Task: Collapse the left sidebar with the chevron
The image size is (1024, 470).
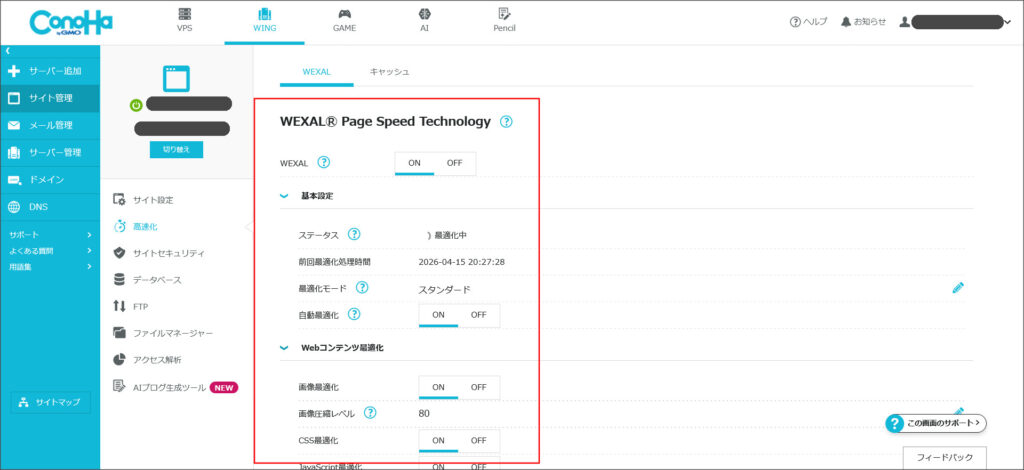Action: (x=7, y=50)
